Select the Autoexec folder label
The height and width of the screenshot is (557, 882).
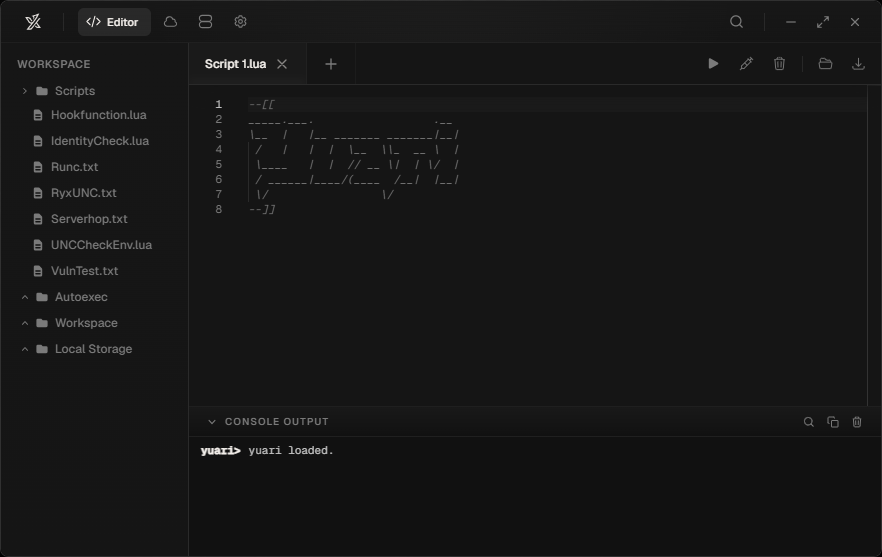(x=81, y=297)
